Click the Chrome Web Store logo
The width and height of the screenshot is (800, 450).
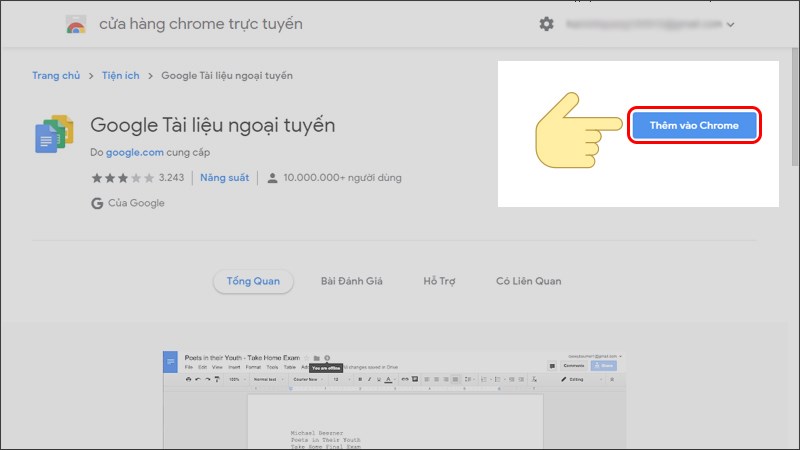(x=76, y=24)
